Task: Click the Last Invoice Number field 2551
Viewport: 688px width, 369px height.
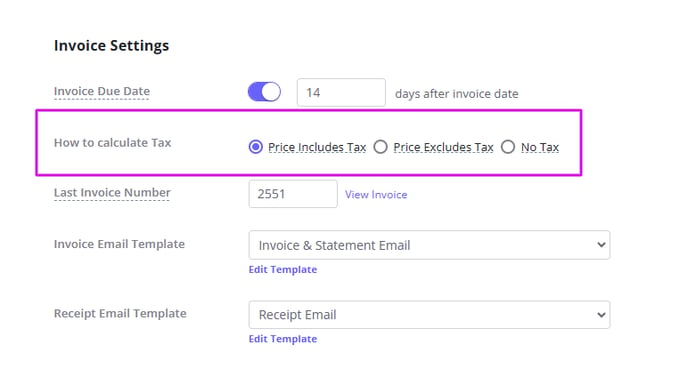Action: pyautogui.click(x=293, y=194)
